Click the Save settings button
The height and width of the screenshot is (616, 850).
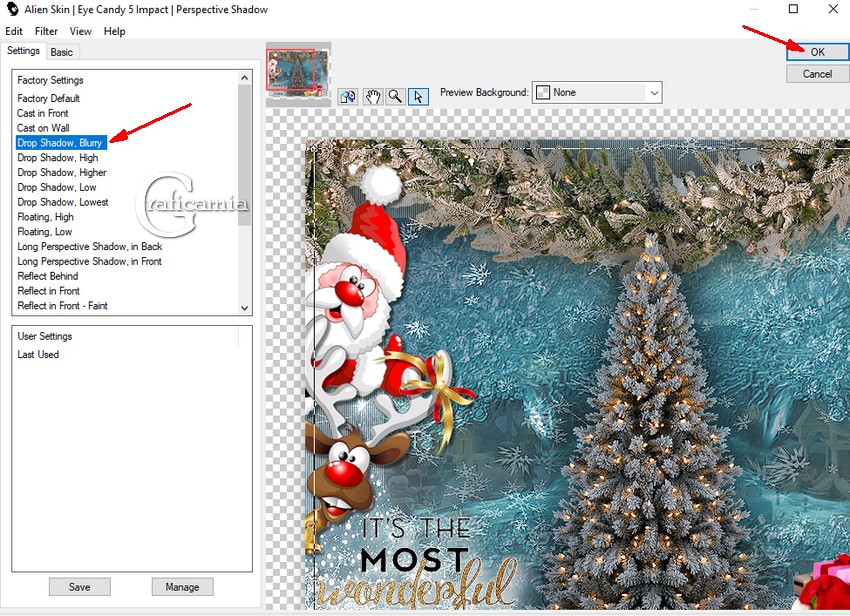(80, 587)
